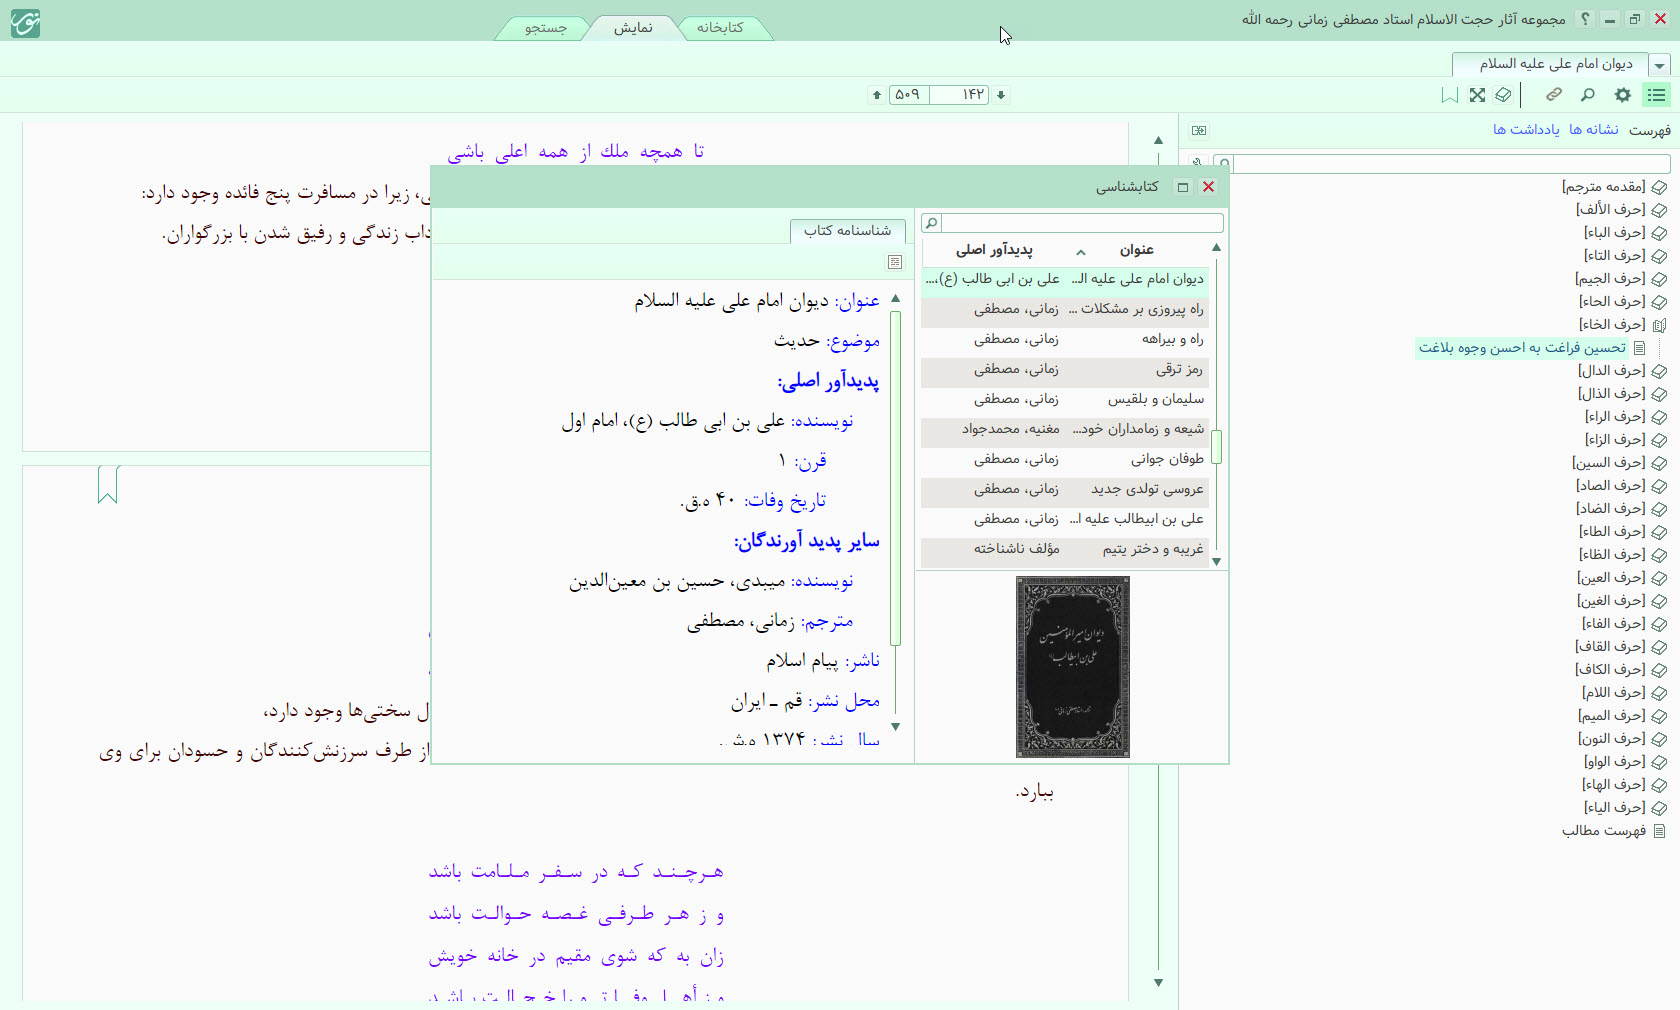Click the text view icon in bibliography dialog

point(895,262)
